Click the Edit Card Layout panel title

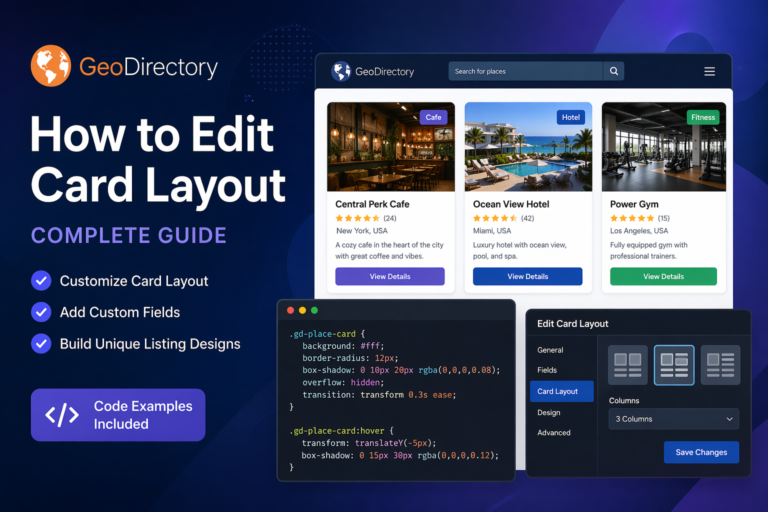pos(573,324)
